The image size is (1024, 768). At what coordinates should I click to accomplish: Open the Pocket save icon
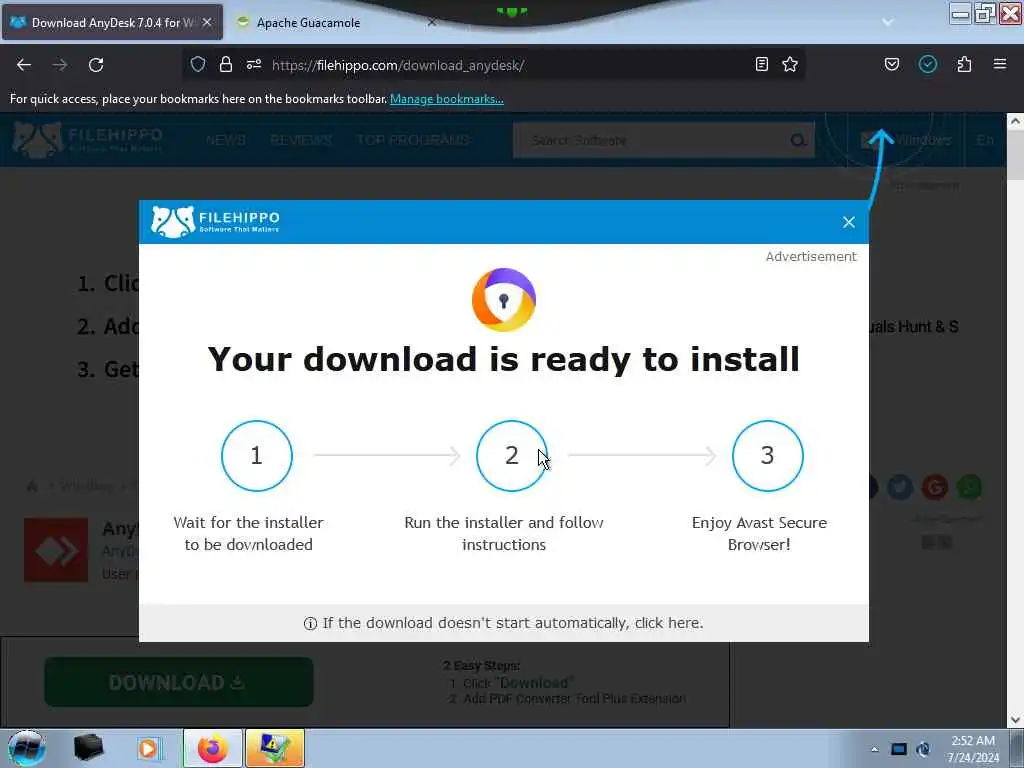(x=891, y=64)
